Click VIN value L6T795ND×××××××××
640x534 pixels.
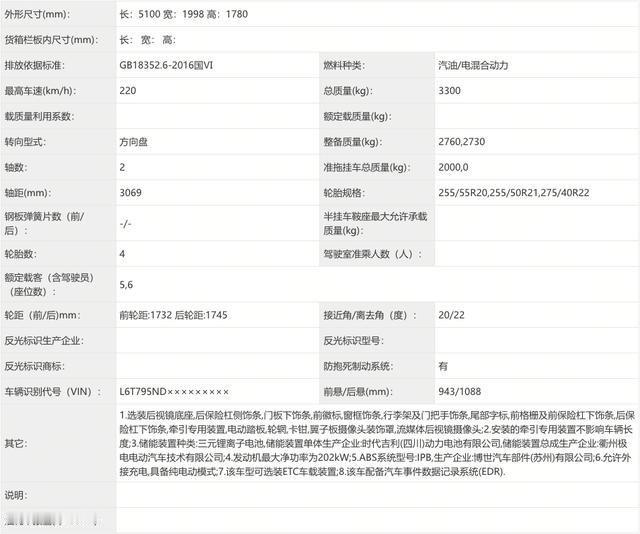[x=174, y=392]
